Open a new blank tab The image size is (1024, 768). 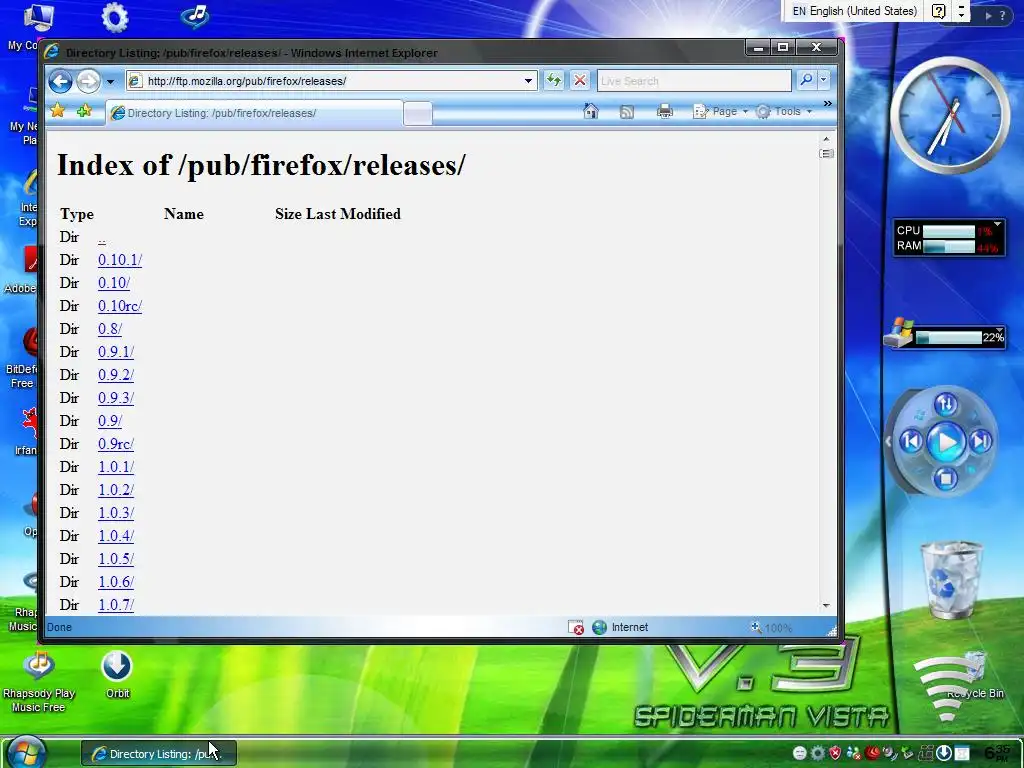[417, 114]
